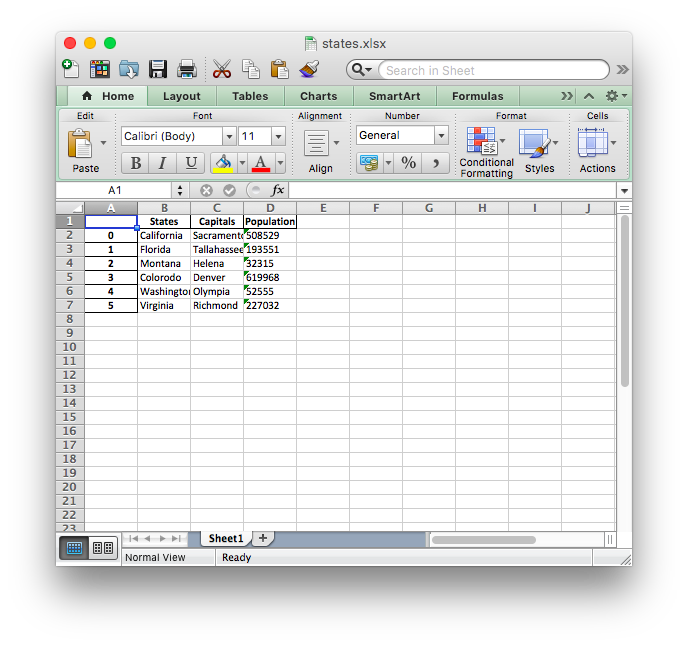Add a new sheet with plus tab
Viewport: 688px width, 646px height.
coord(263,538)
